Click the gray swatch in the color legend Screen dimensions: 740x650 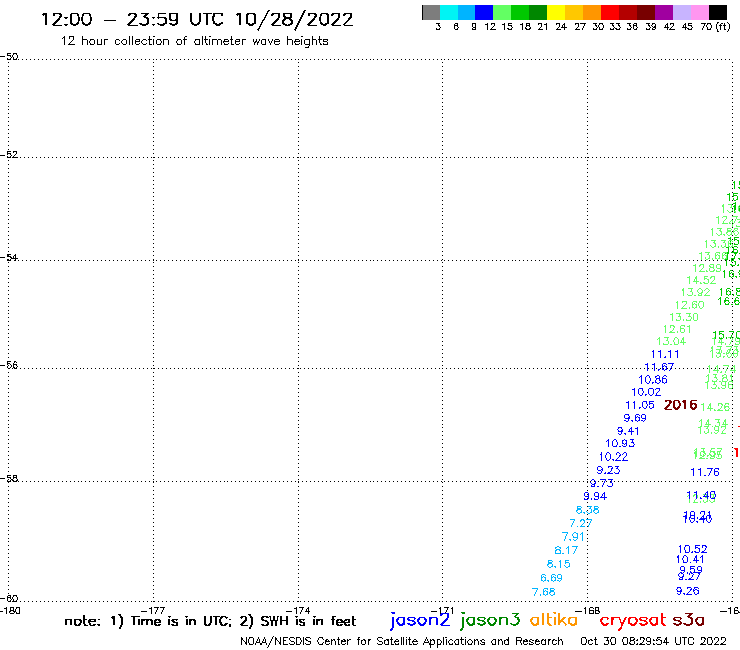(431, 13)
